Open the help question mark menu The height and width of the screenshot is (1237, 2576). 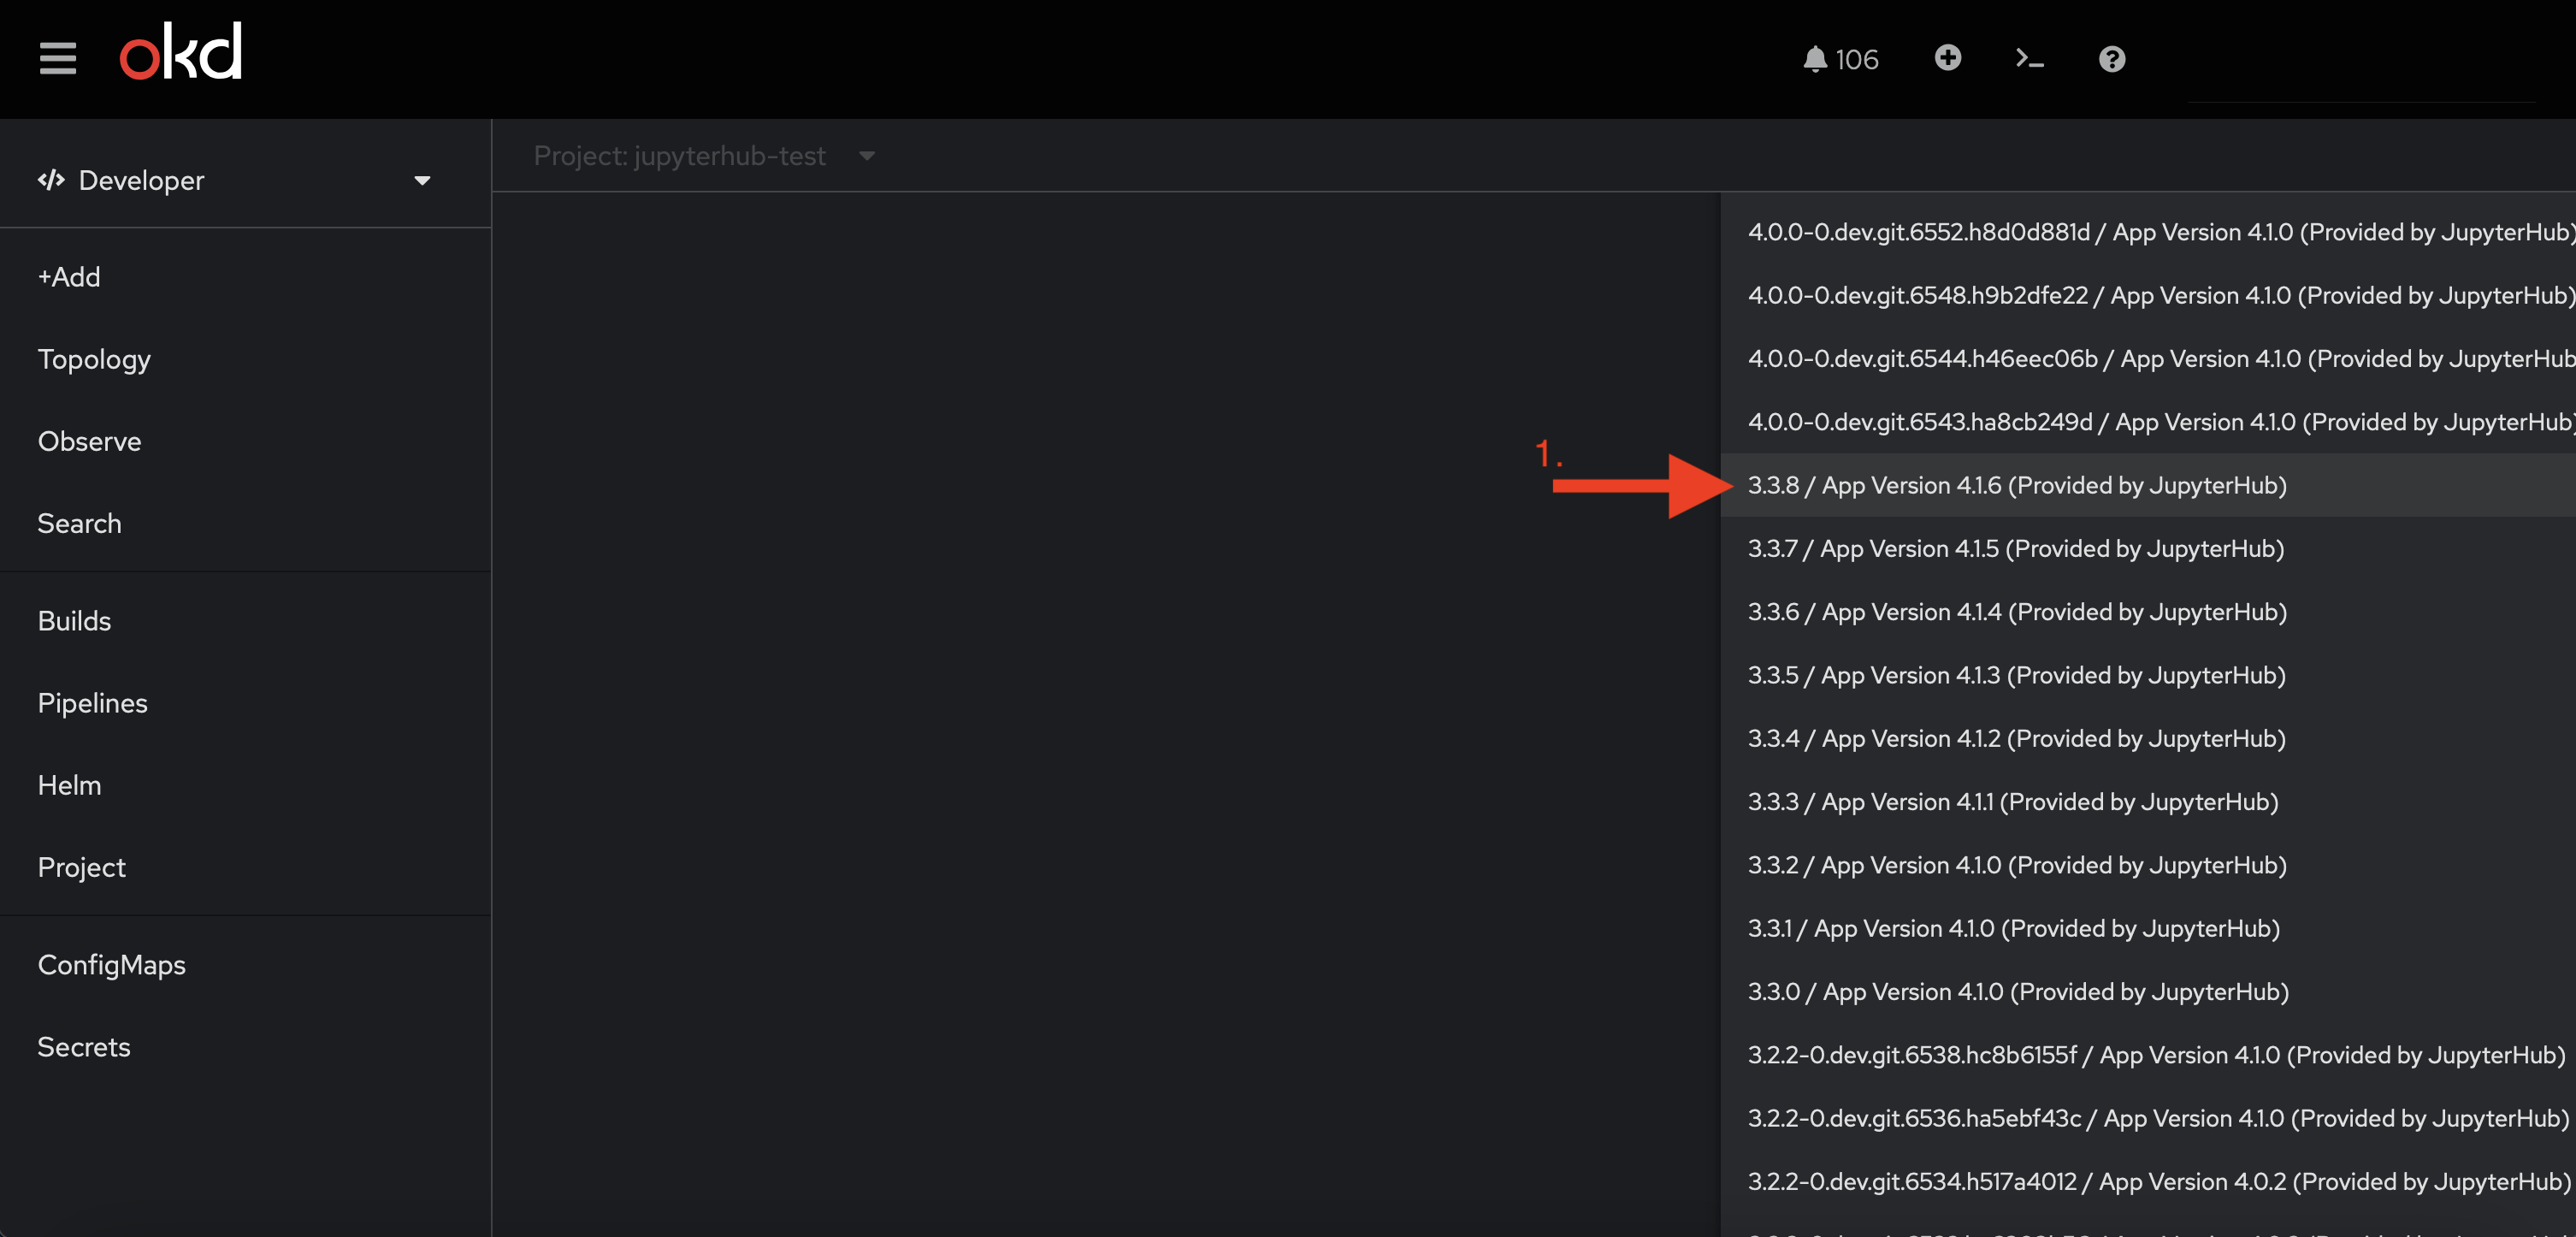point(2111,59)
